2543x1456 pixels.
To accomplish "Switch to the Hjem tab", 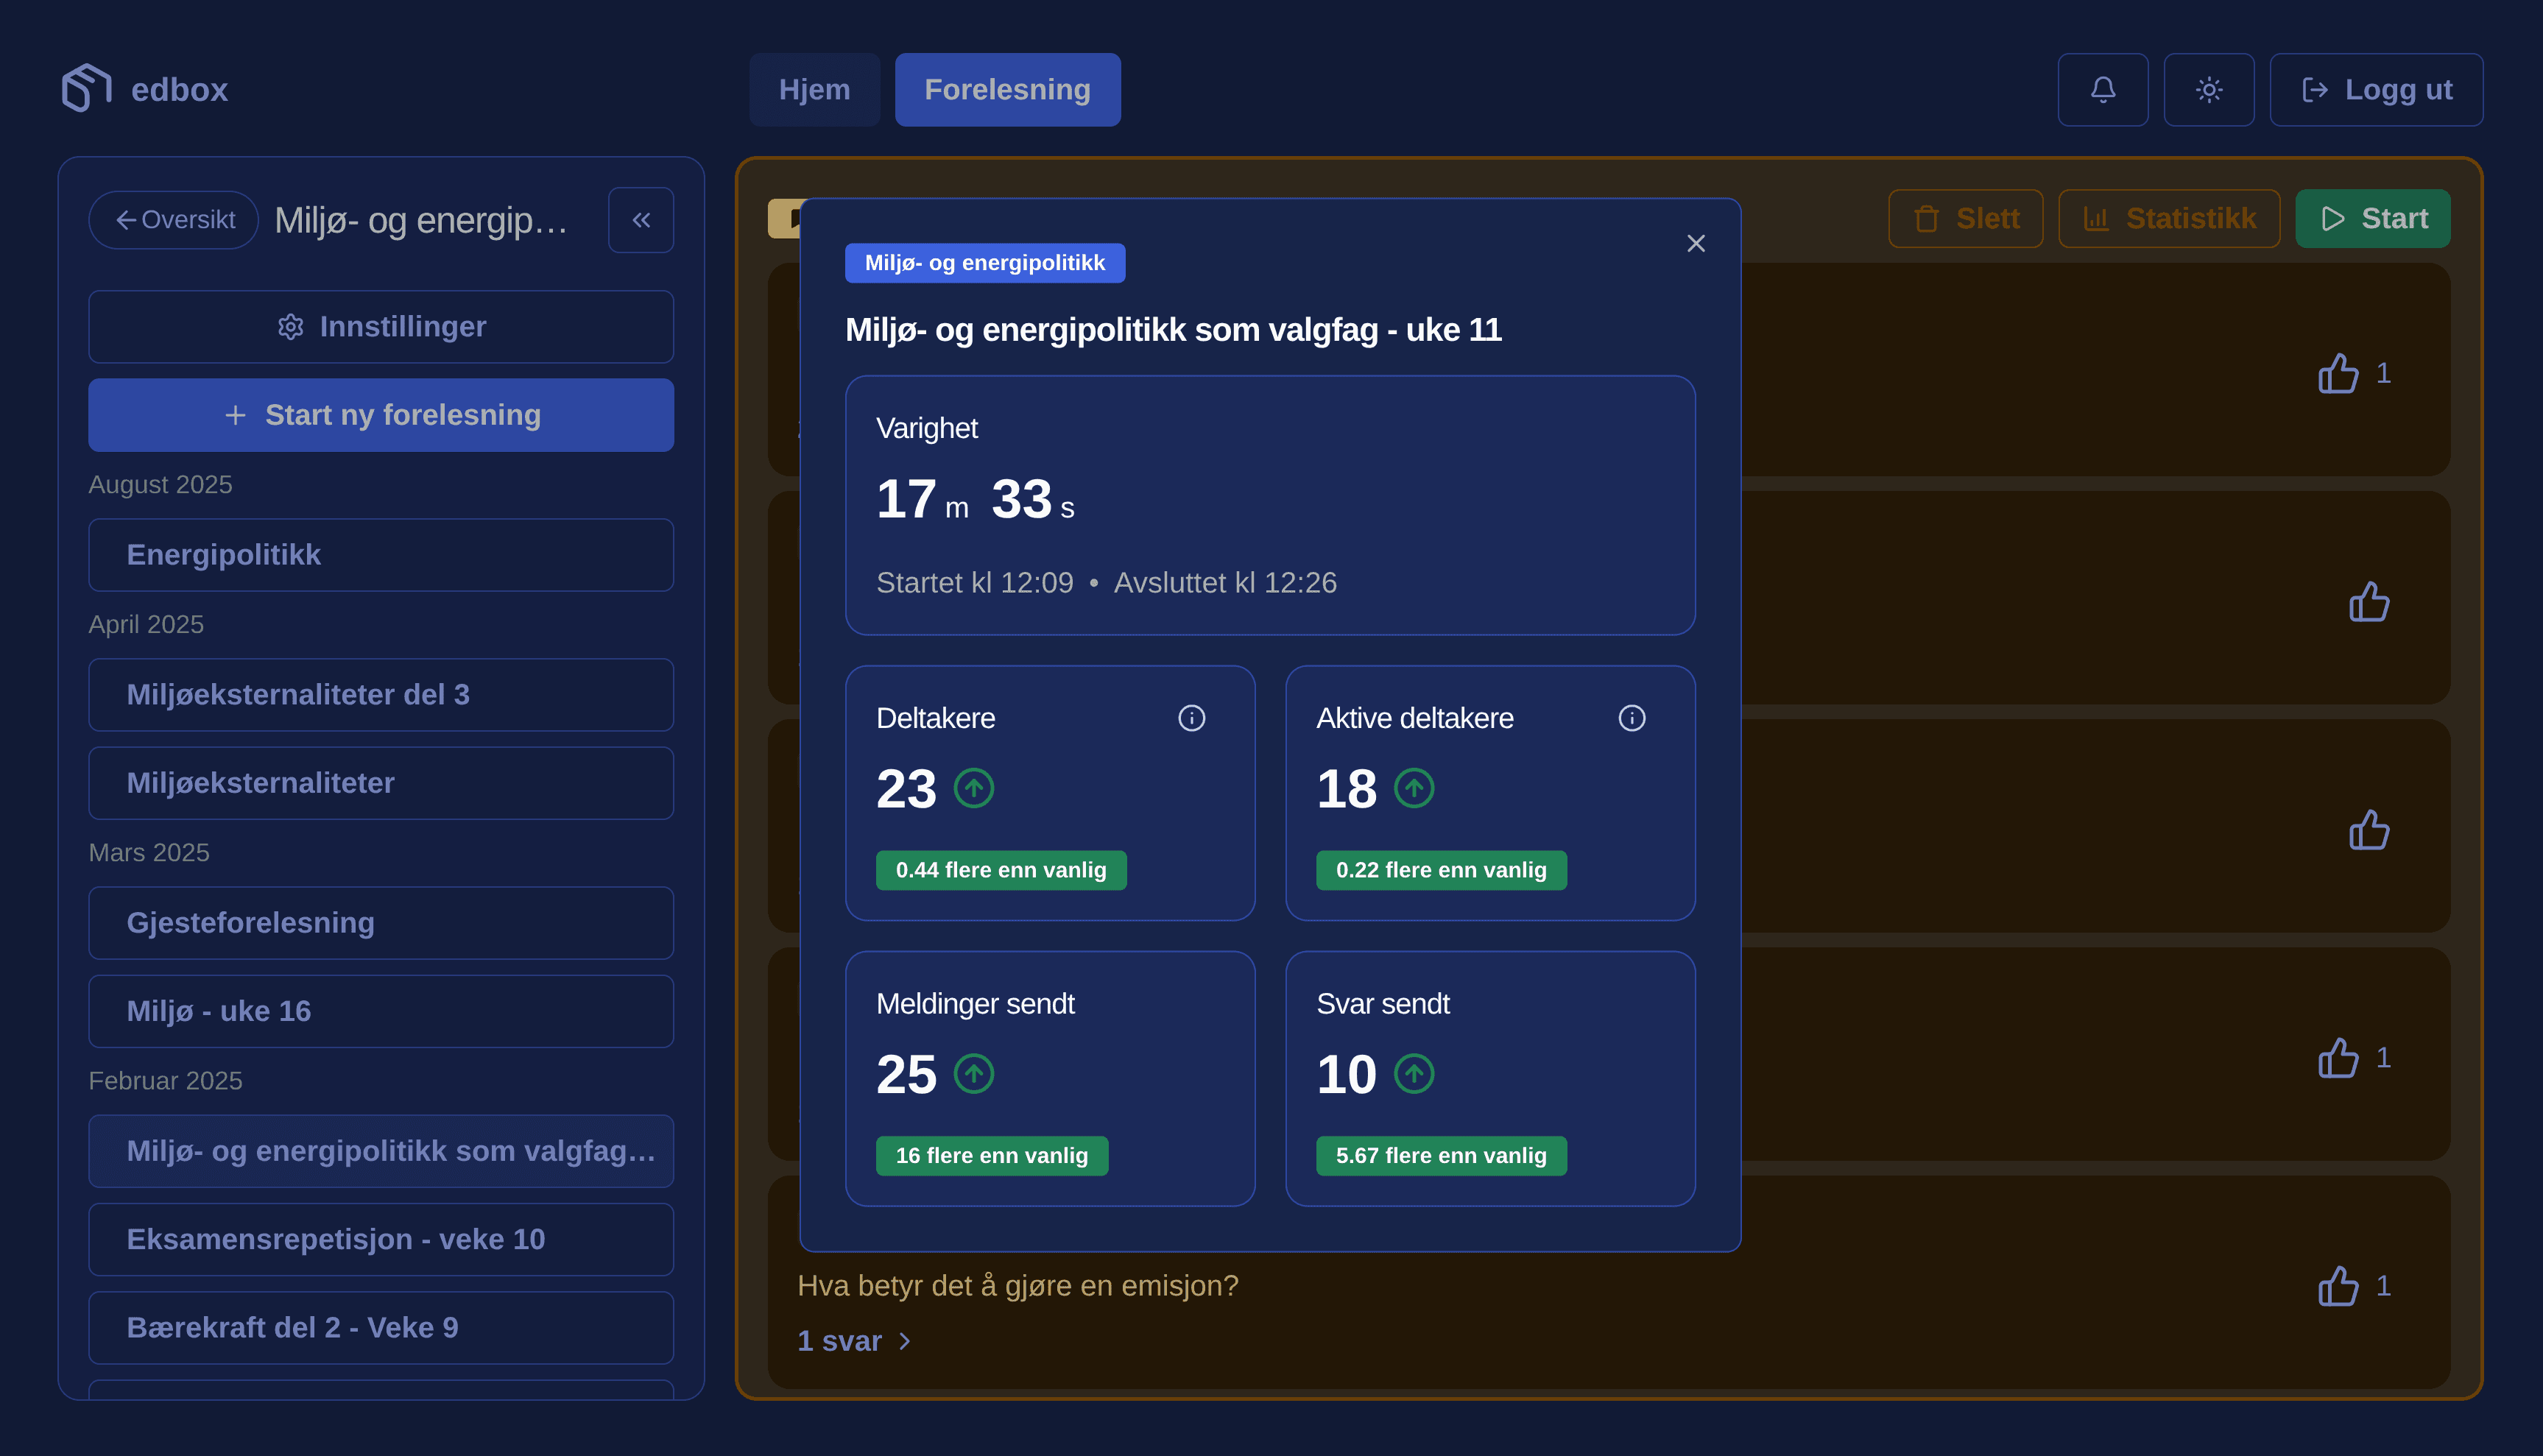I will pyautogui.click(x=814, y=90).
